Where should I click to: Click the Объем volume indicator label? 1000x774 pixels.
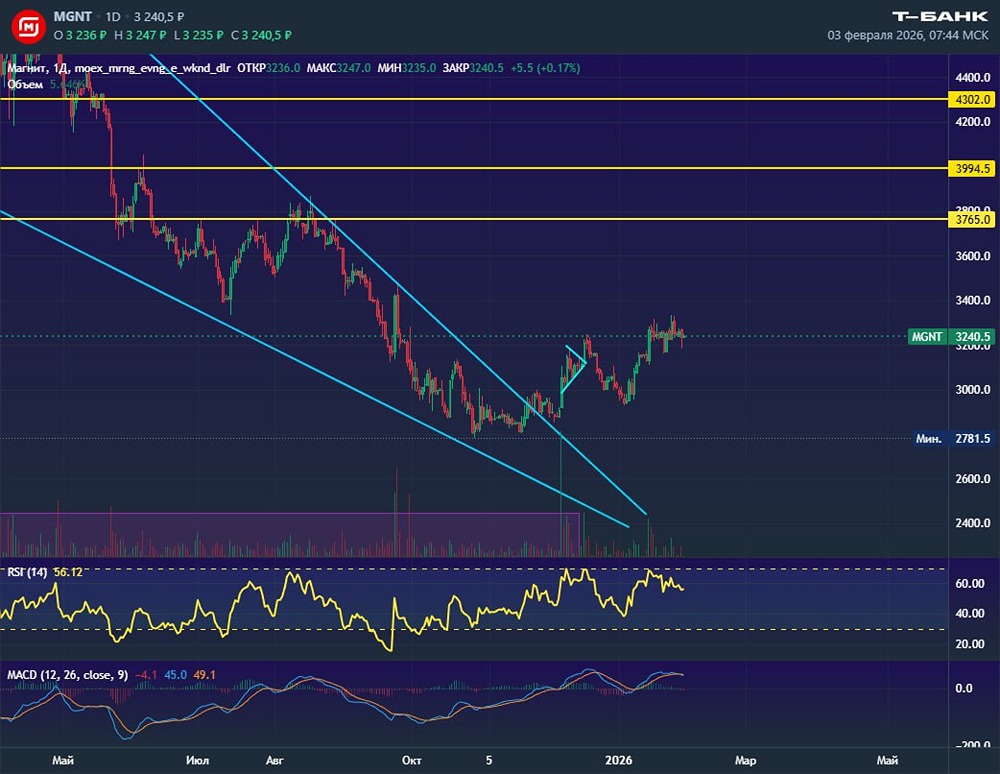(x=26, y=84)
